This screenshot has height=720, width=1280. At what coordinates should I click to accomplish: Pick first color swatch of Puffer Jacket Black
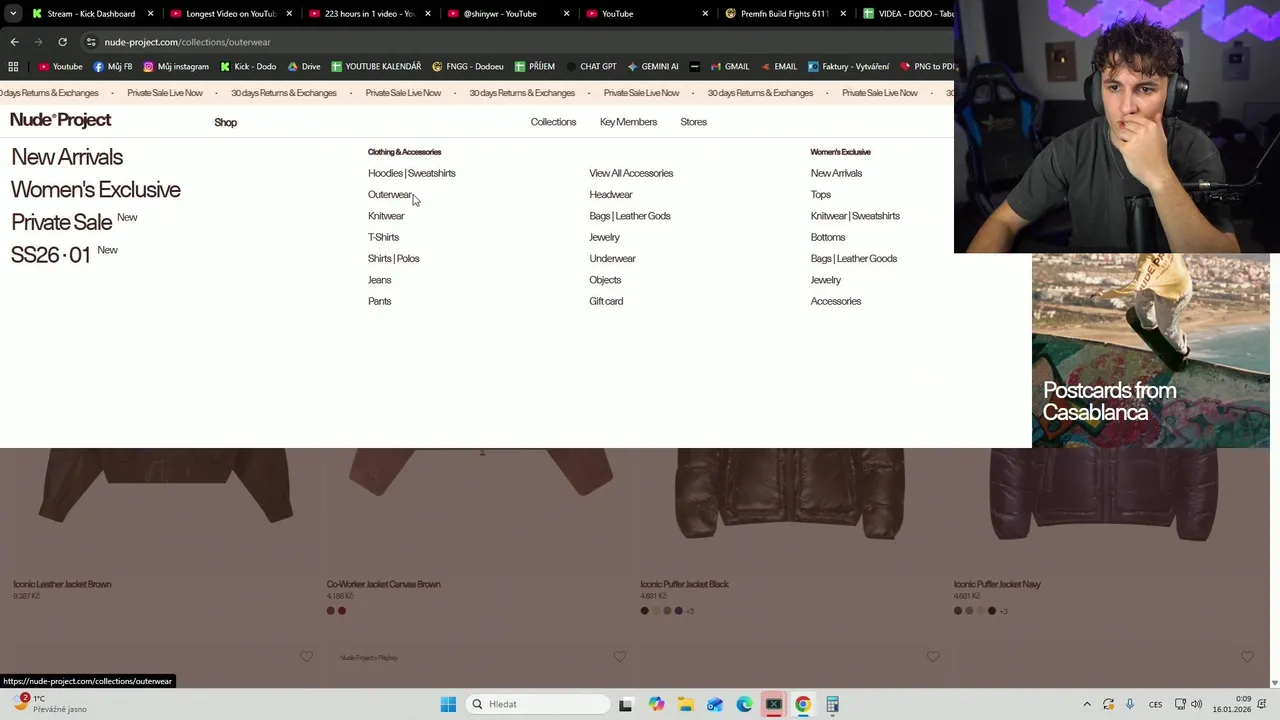(644, 611)
